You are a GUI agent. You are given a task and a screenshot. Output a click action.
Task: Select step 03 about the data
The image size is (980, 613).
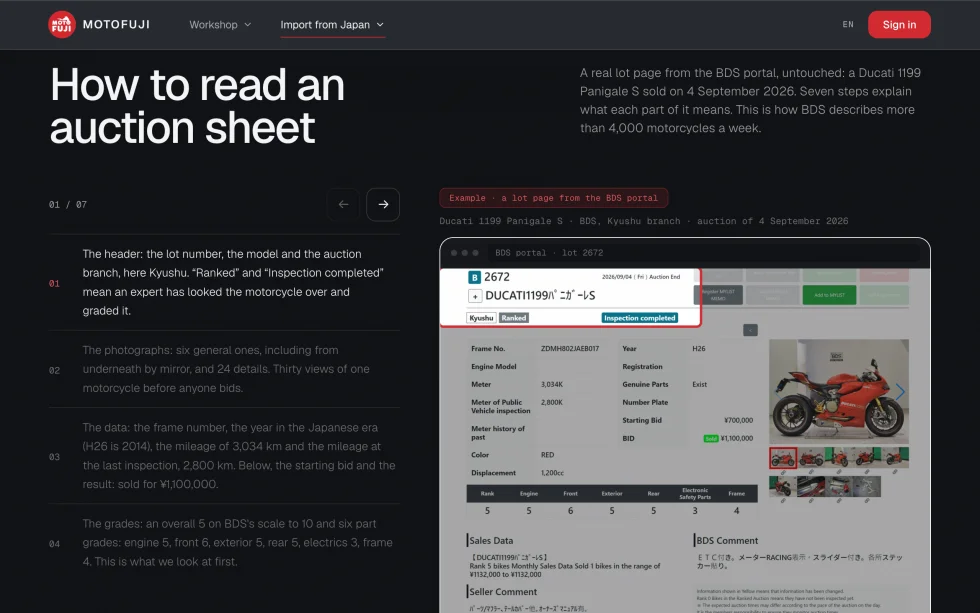[224, 456]
